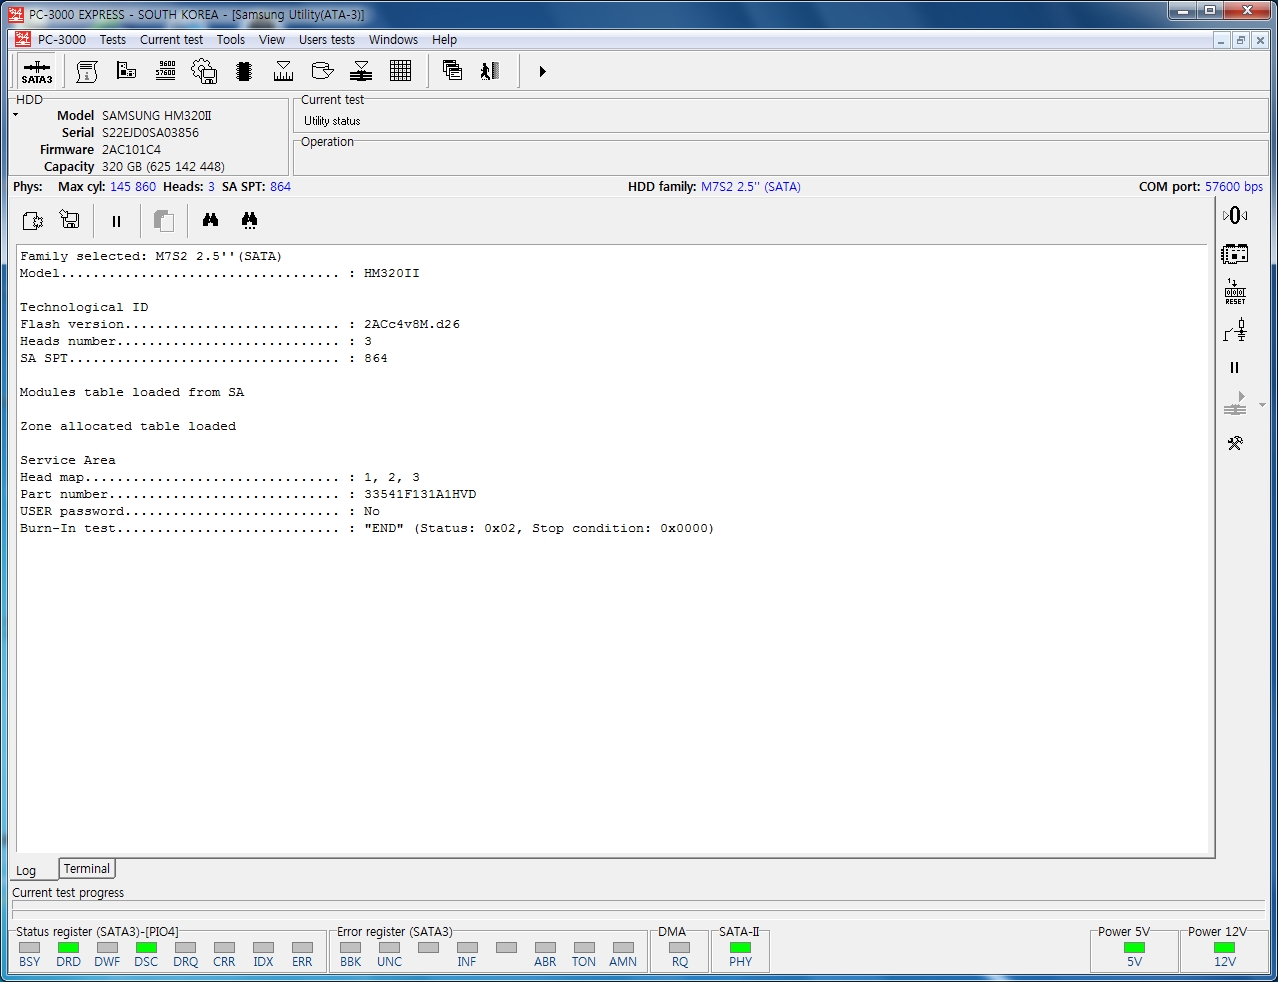Viewport: 1278px width, 982px height.
Task: Click the Current test progress bar
Action: (638, 910)
